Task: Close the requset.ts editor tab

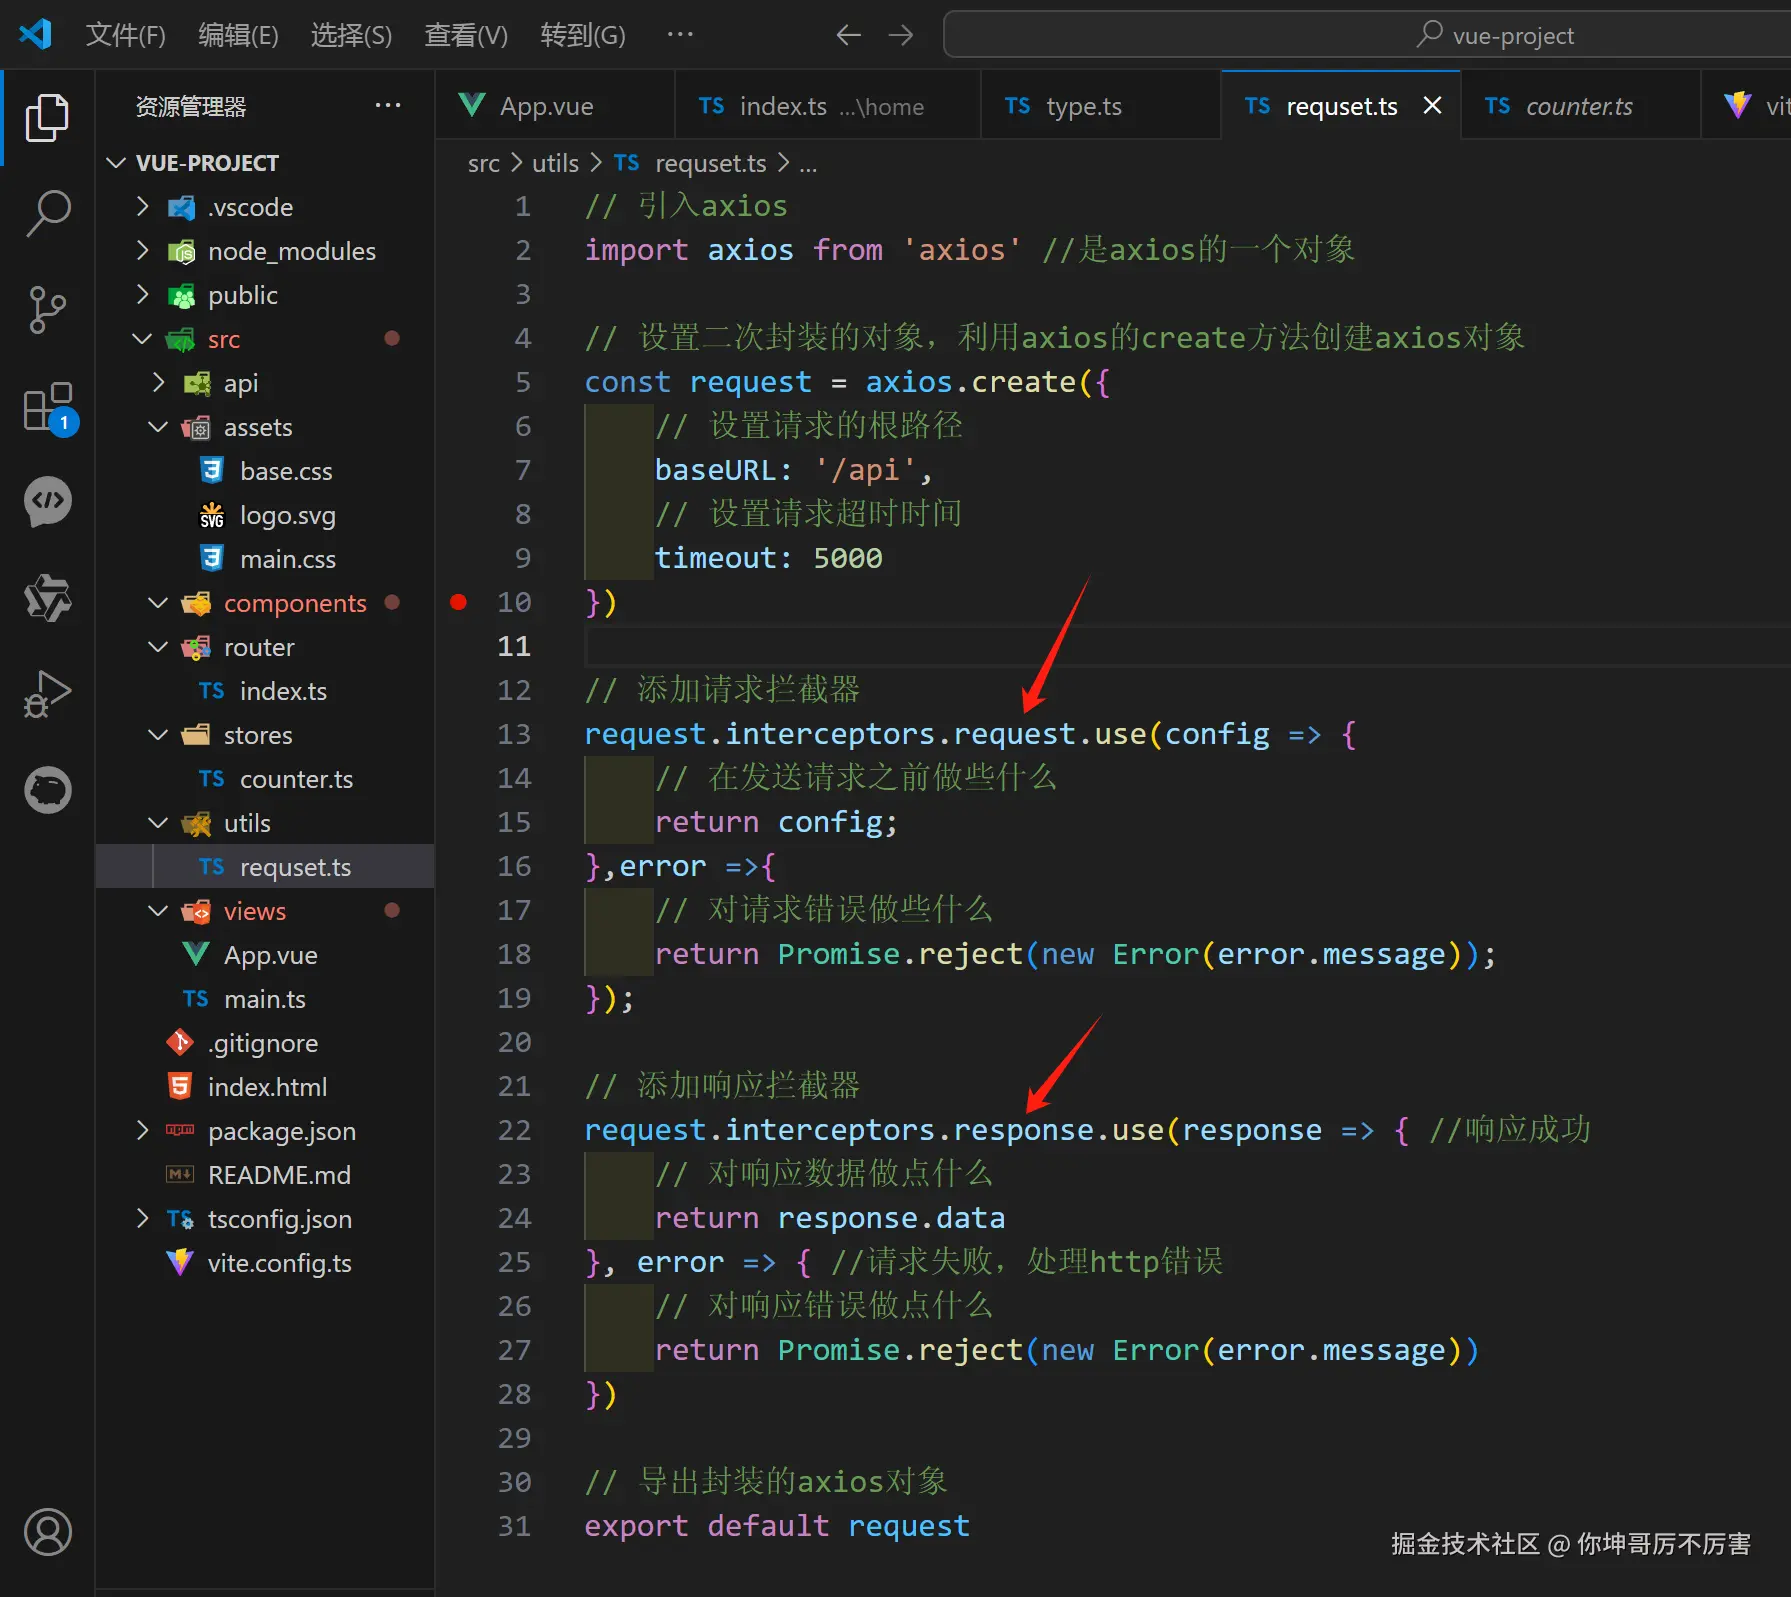Action: 1432,106
